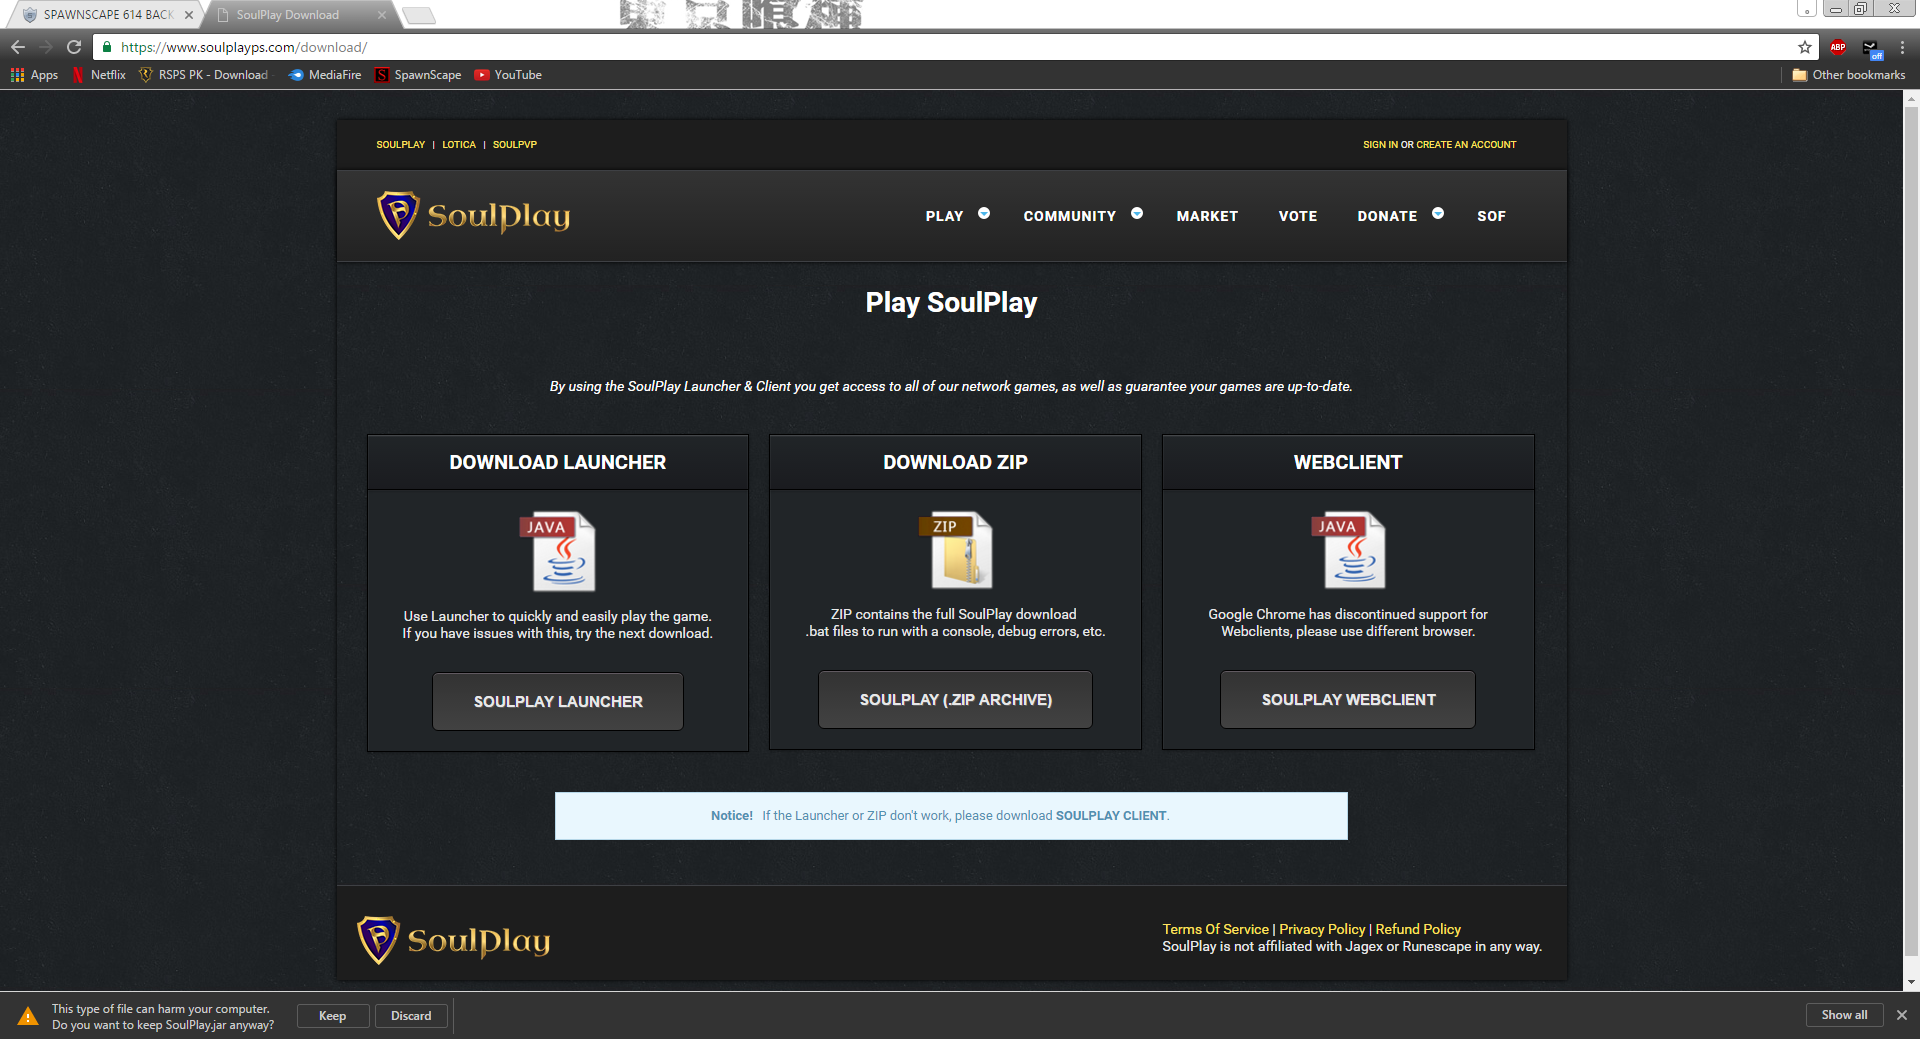Open the Other bookmarks folder
The height and width of the screenshot is (1039, 1920).
(1849, 75)
